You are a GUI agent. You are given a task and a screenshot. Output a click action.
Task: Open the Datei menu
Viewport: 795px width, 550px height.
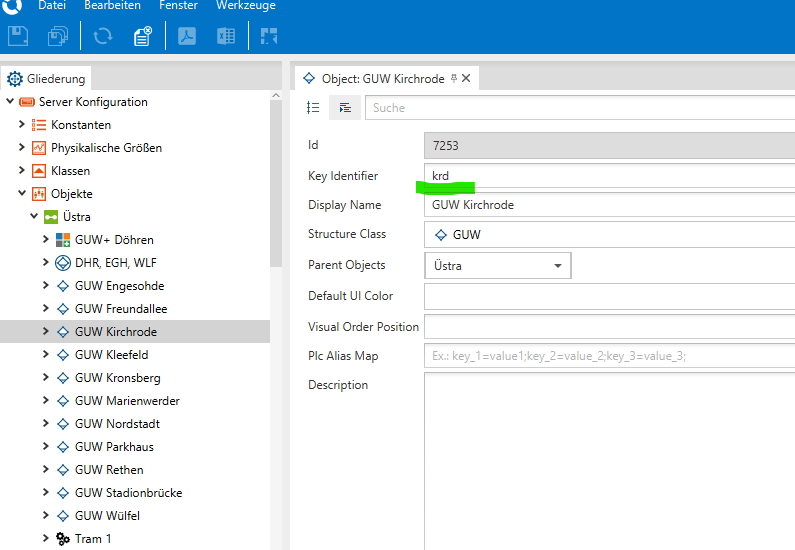click(x=52, y=6)
